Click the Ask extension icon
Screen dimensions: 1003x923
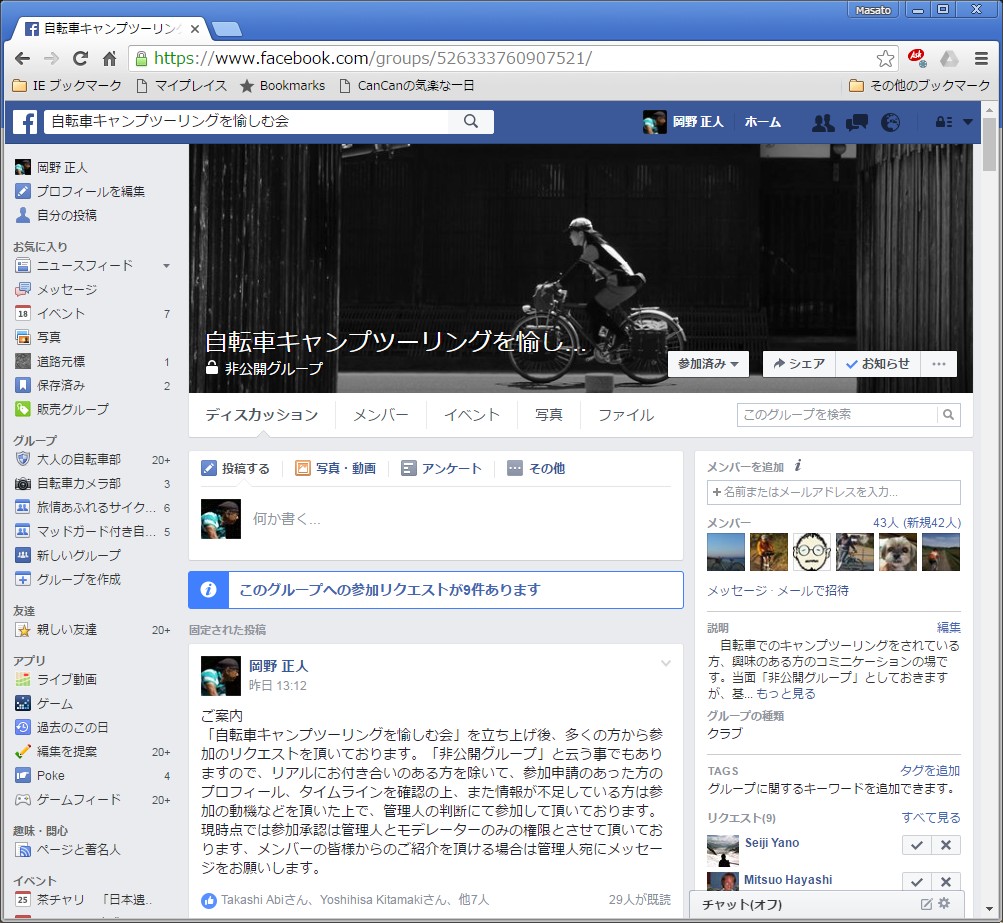(917, 58)
